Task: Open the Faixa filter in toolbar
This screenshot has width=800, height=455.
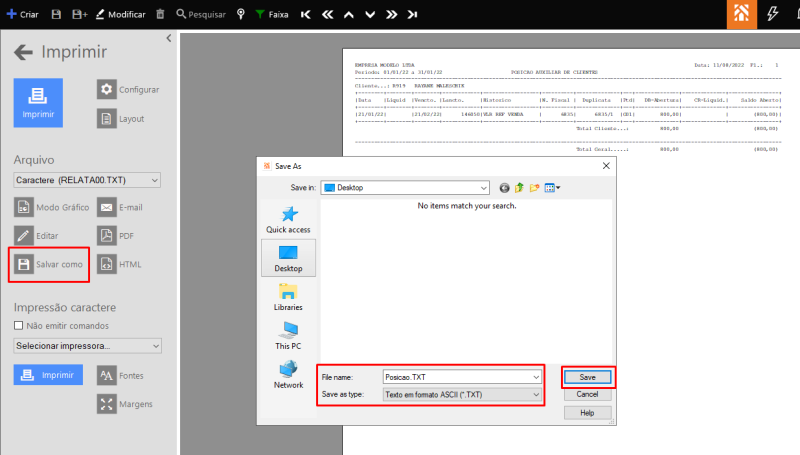Action: 272,14
